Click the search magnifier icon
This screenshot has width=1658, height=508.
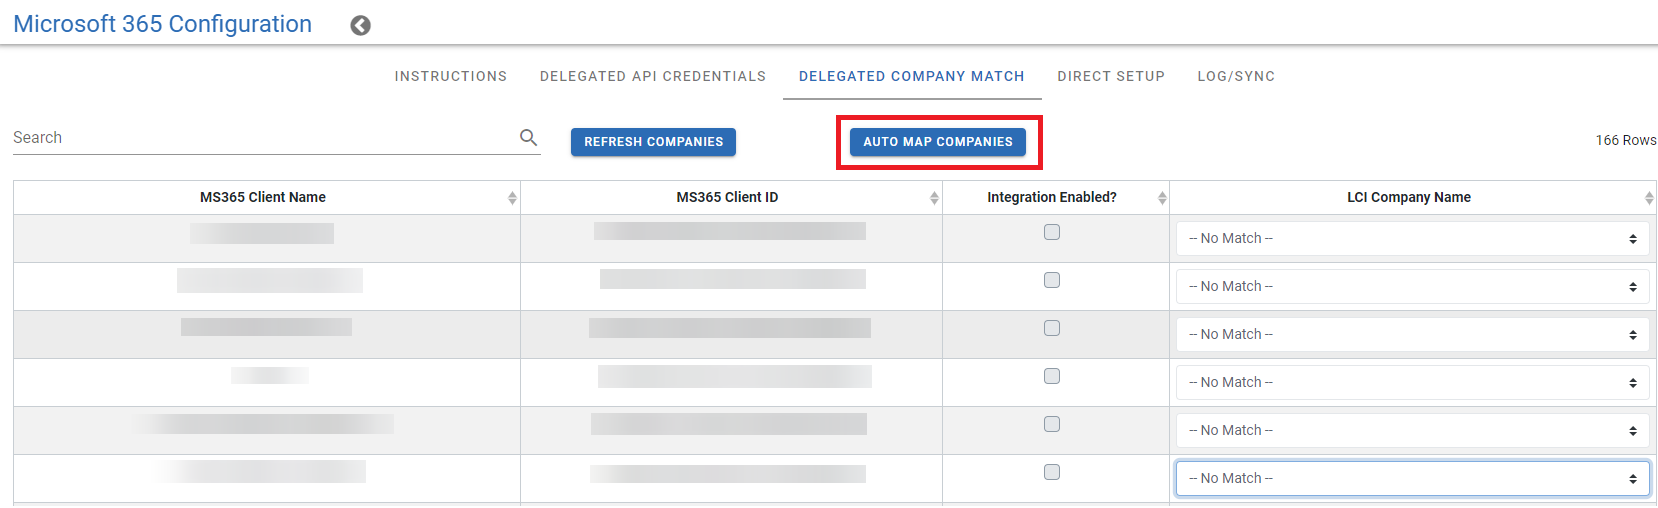point(529,137)
